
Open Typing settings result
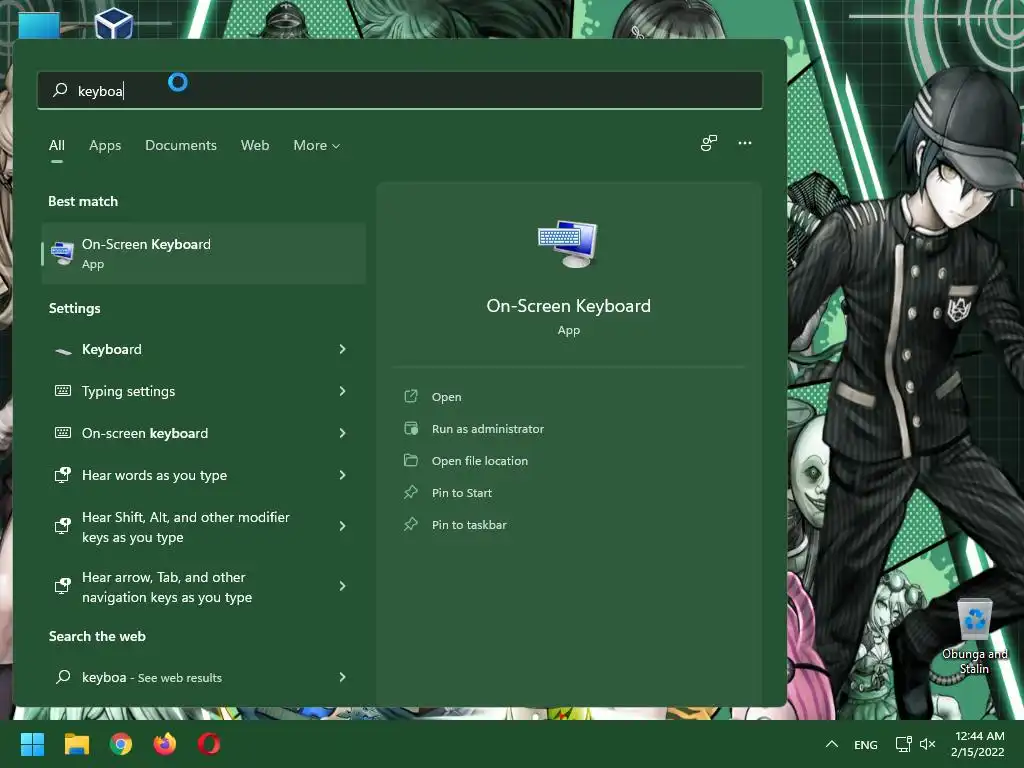pyautogui.click(x=203, y=391)
